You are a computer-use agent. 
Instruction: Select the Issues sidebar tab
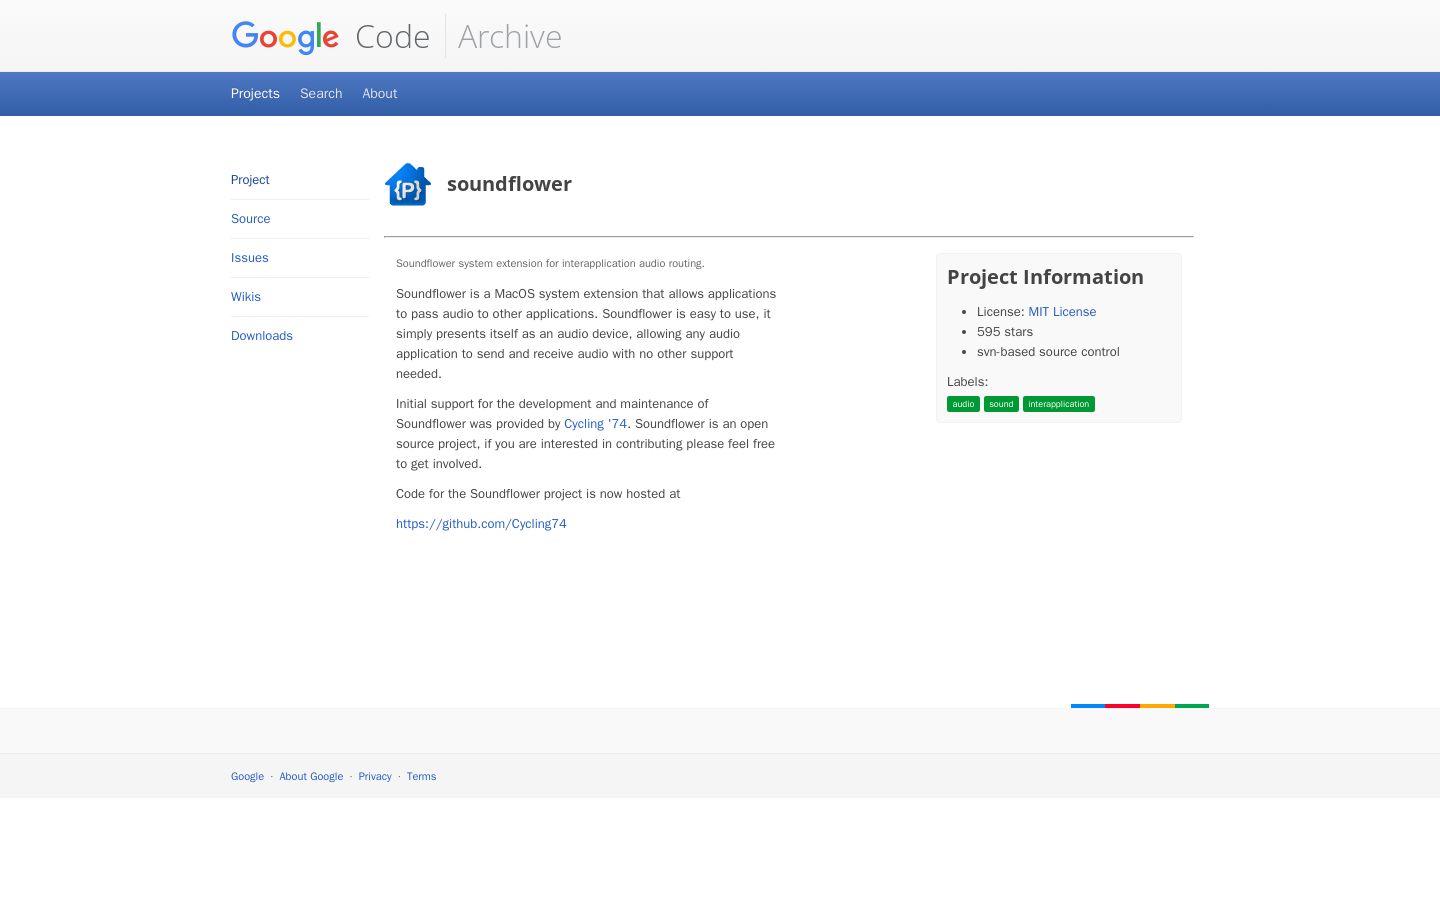point(250,258)
